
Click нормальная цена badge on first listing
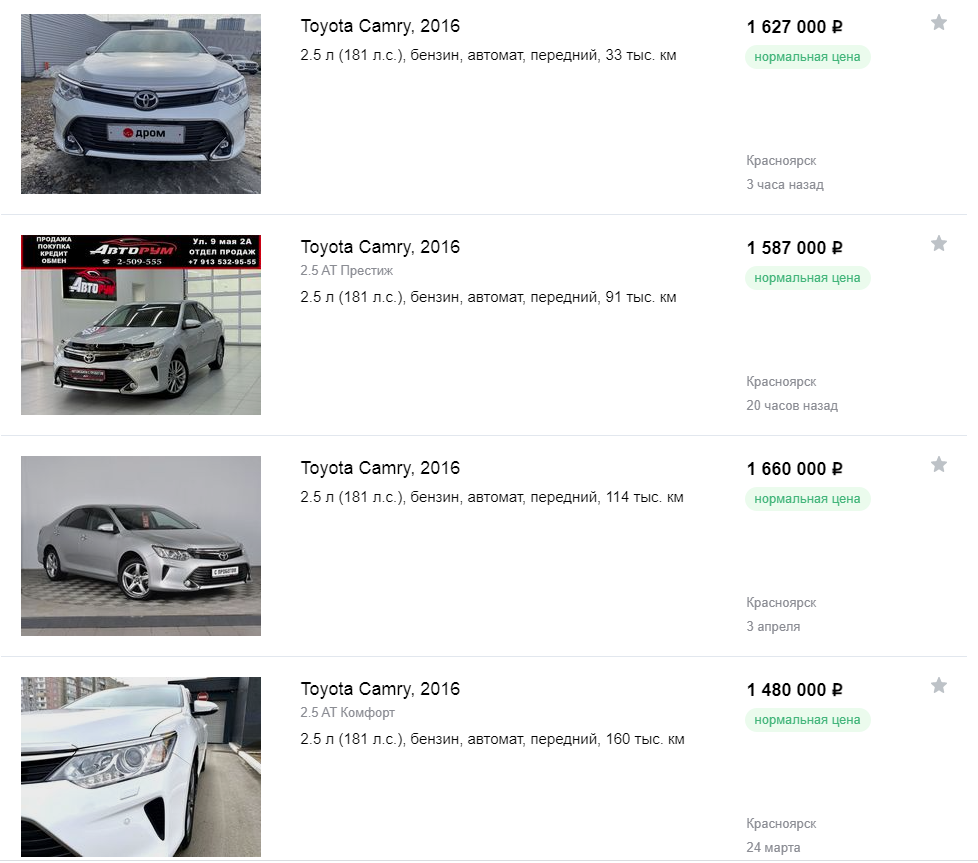(807, 57)
